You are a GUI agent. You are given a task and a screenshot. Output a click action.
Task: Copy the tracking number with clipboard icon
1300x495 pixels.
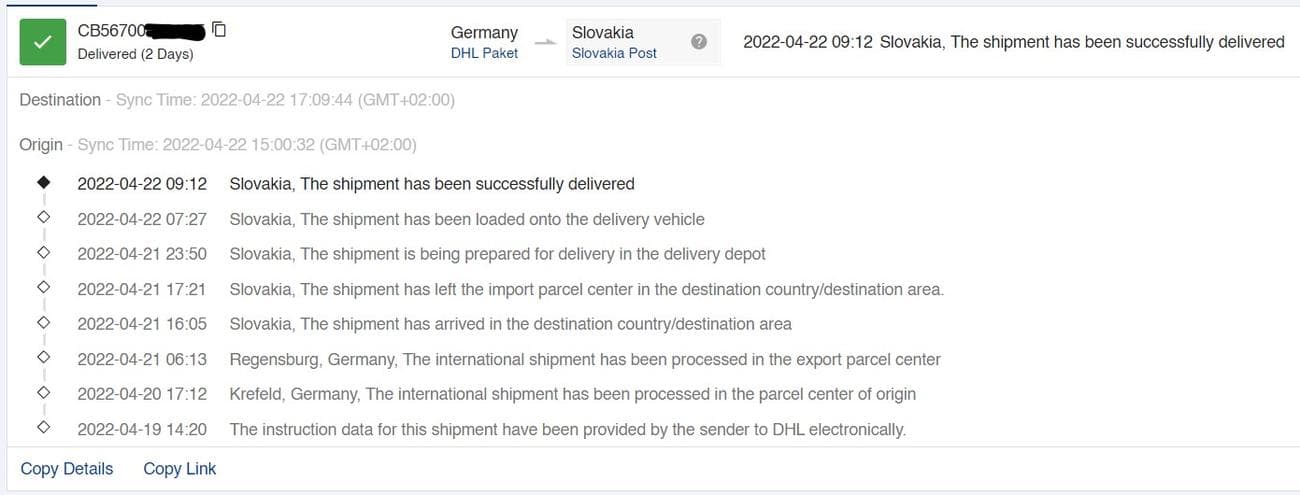pos(219,30)
